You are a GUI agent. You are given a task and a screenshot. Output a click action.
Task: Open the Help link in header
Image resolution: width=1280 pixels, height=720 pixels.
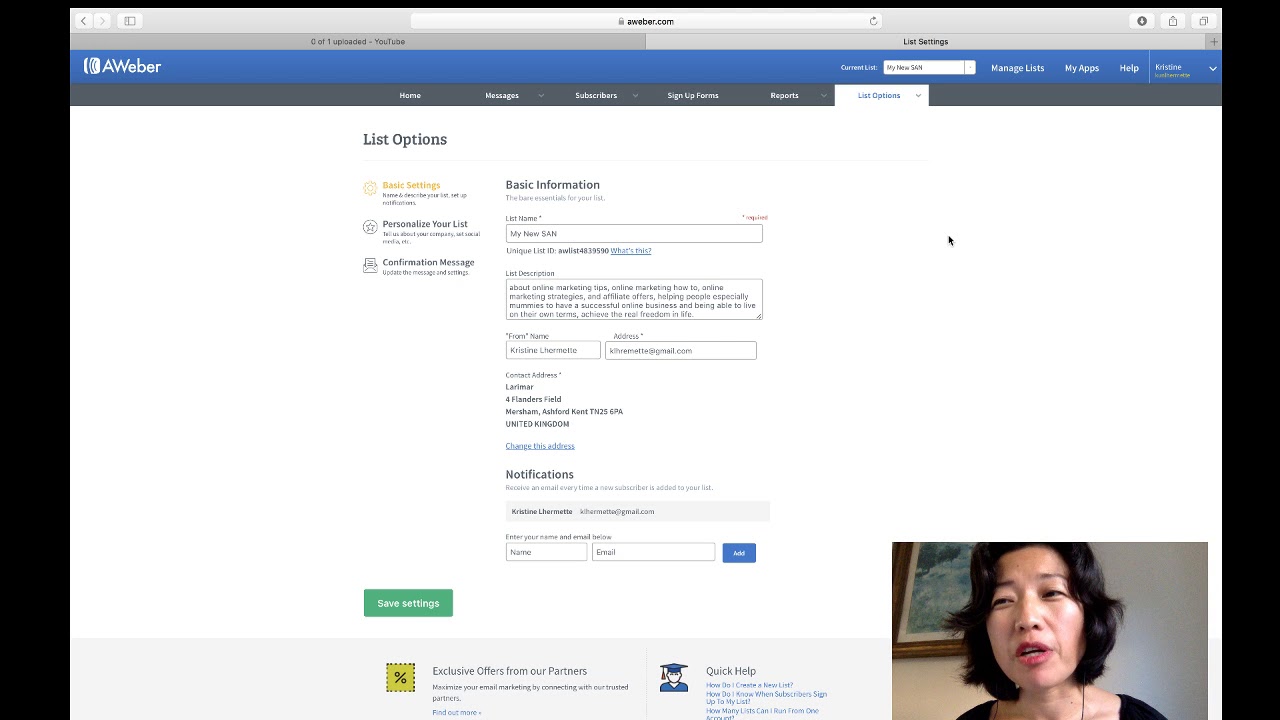click(1129, 68)
